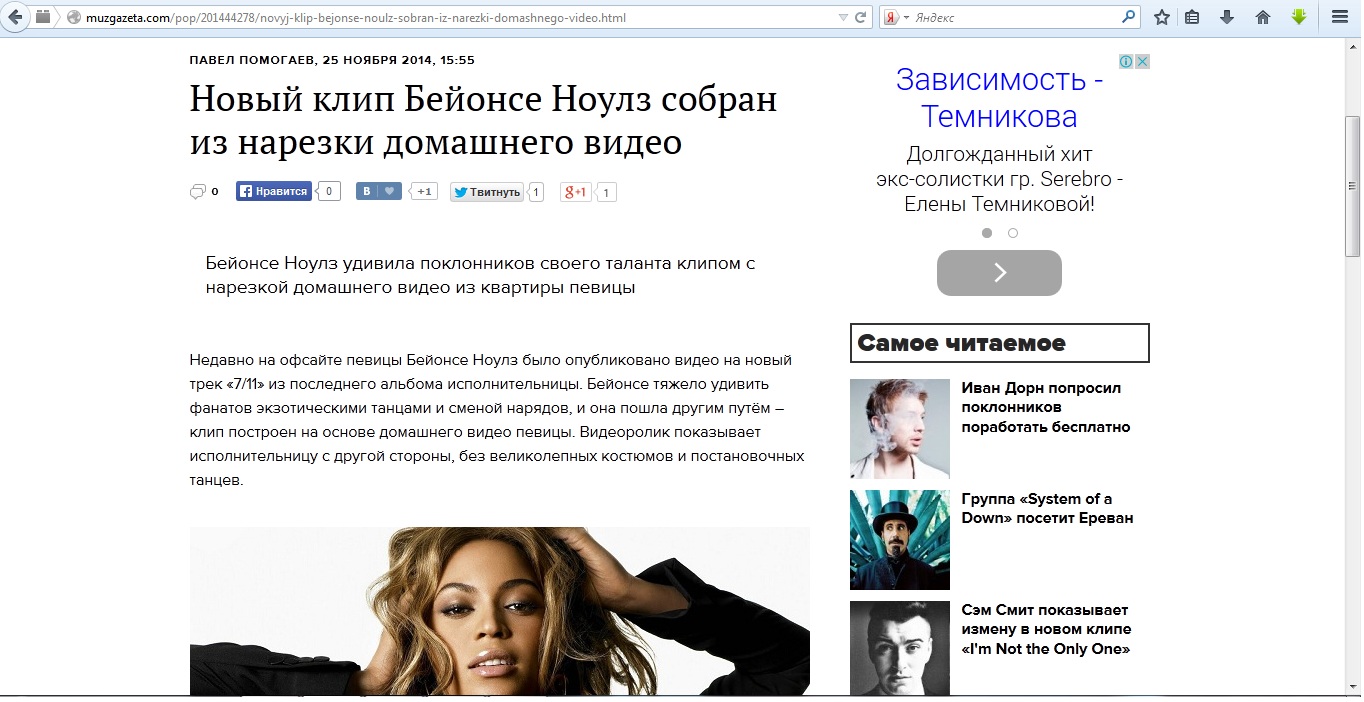Image resolution: width=1364 pixels, height=702 pixels.
Task: Open the Yandex search engine selector
Action: tap(897, 18)
